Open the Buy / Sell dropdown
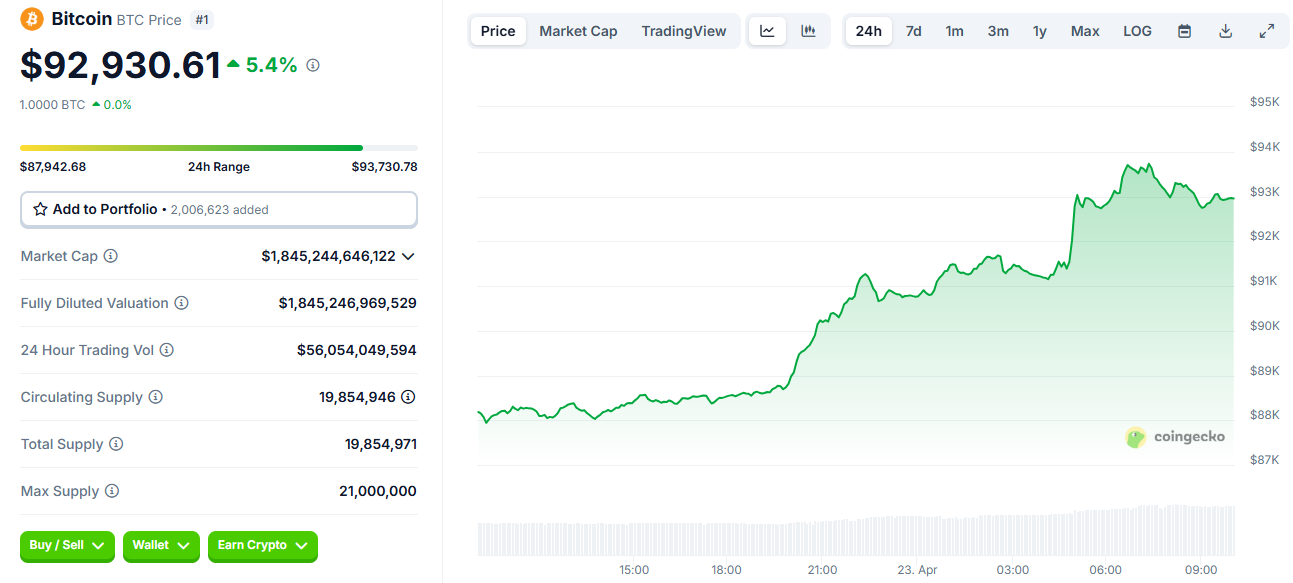Screen dimensions: 1293x583 pos(67,545)
